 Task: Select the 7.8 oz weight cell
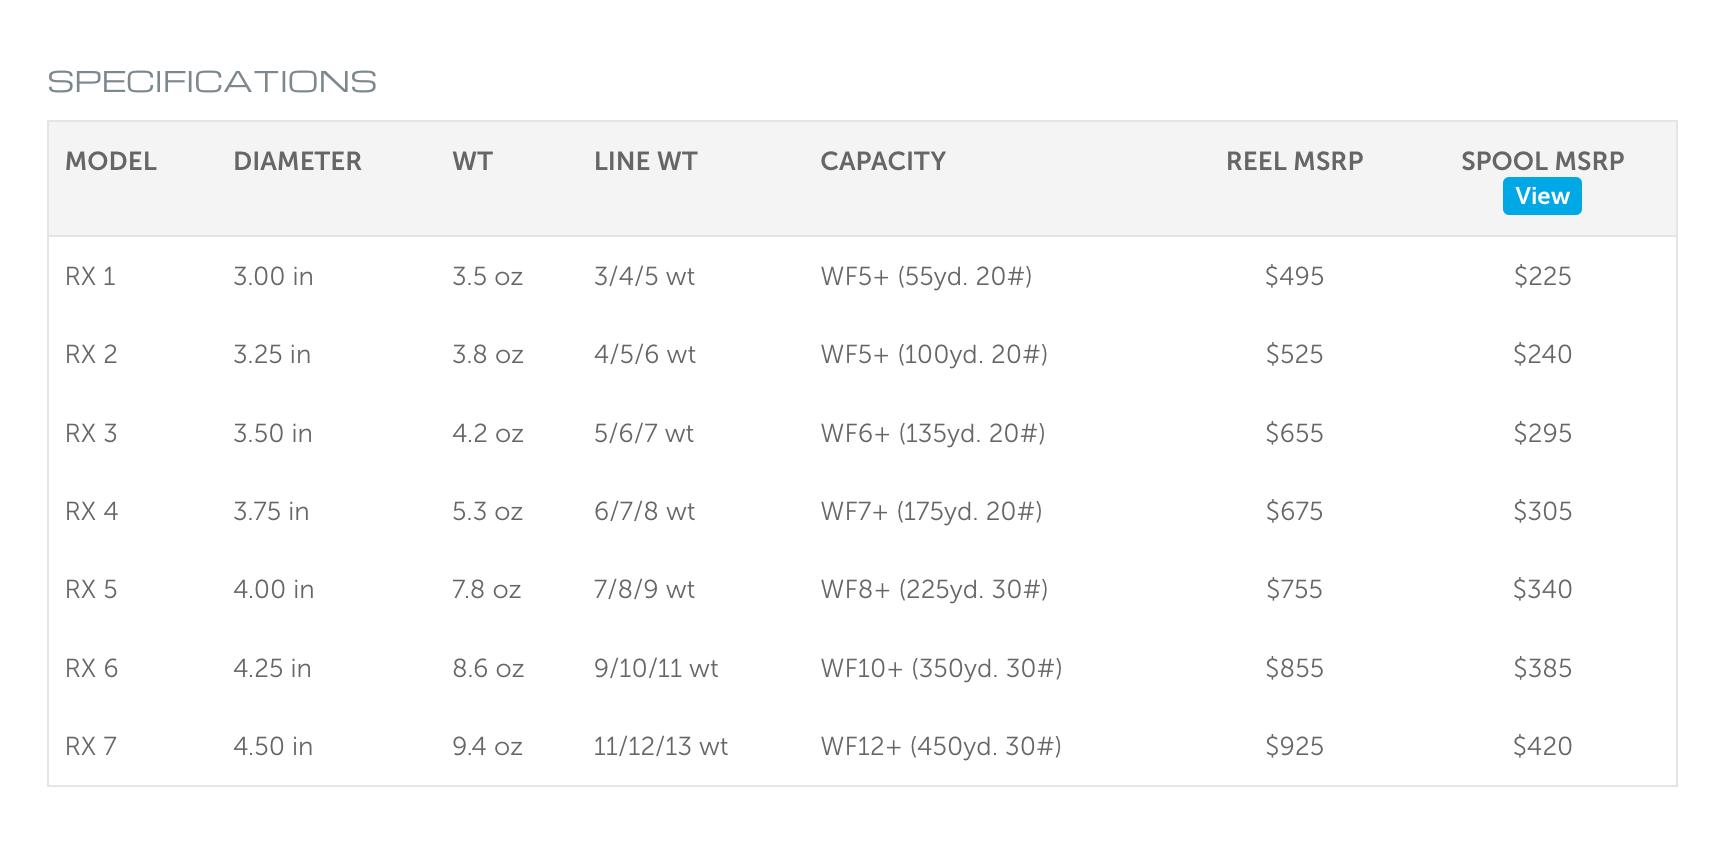click(486, 589)
